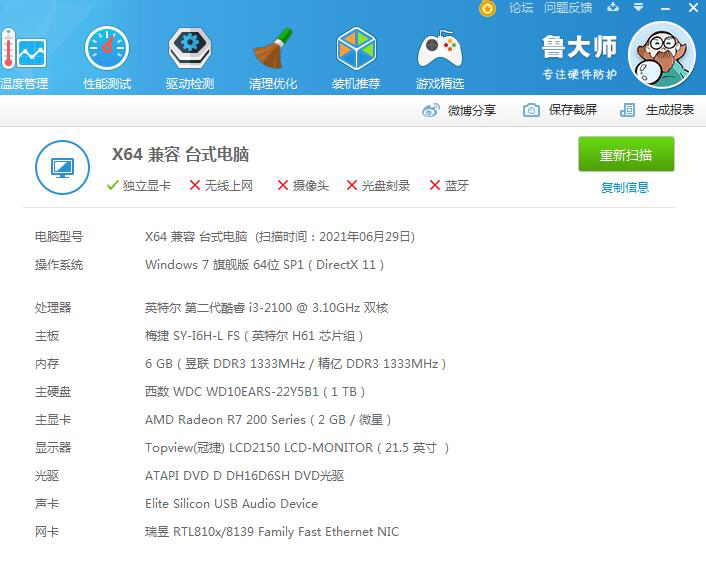Open the 游戏精选 gamepad icon
The width and height of the screenshot is (706, 576).
click(439, 50)
